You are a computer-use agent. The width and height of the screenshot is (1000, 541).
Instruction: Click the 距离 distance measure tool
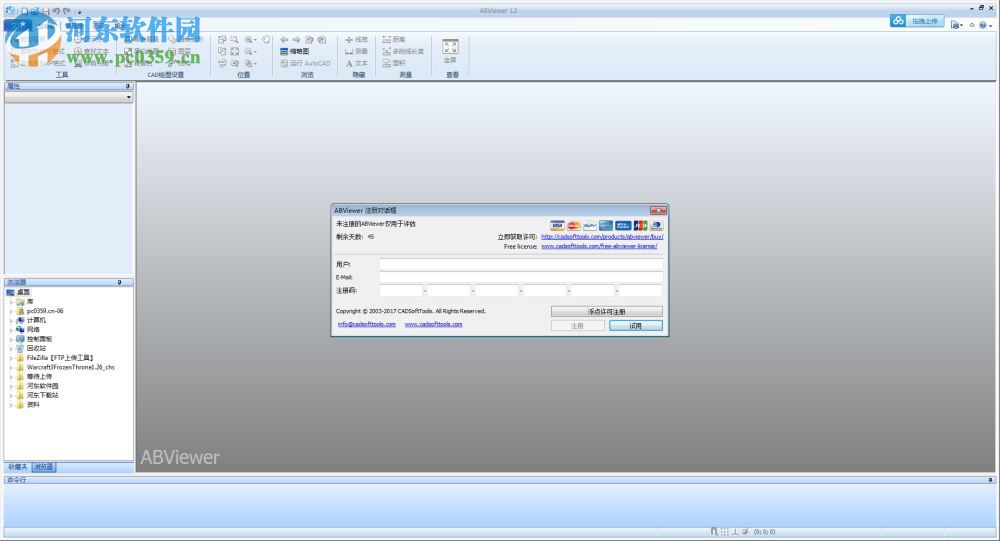point(393,40)
